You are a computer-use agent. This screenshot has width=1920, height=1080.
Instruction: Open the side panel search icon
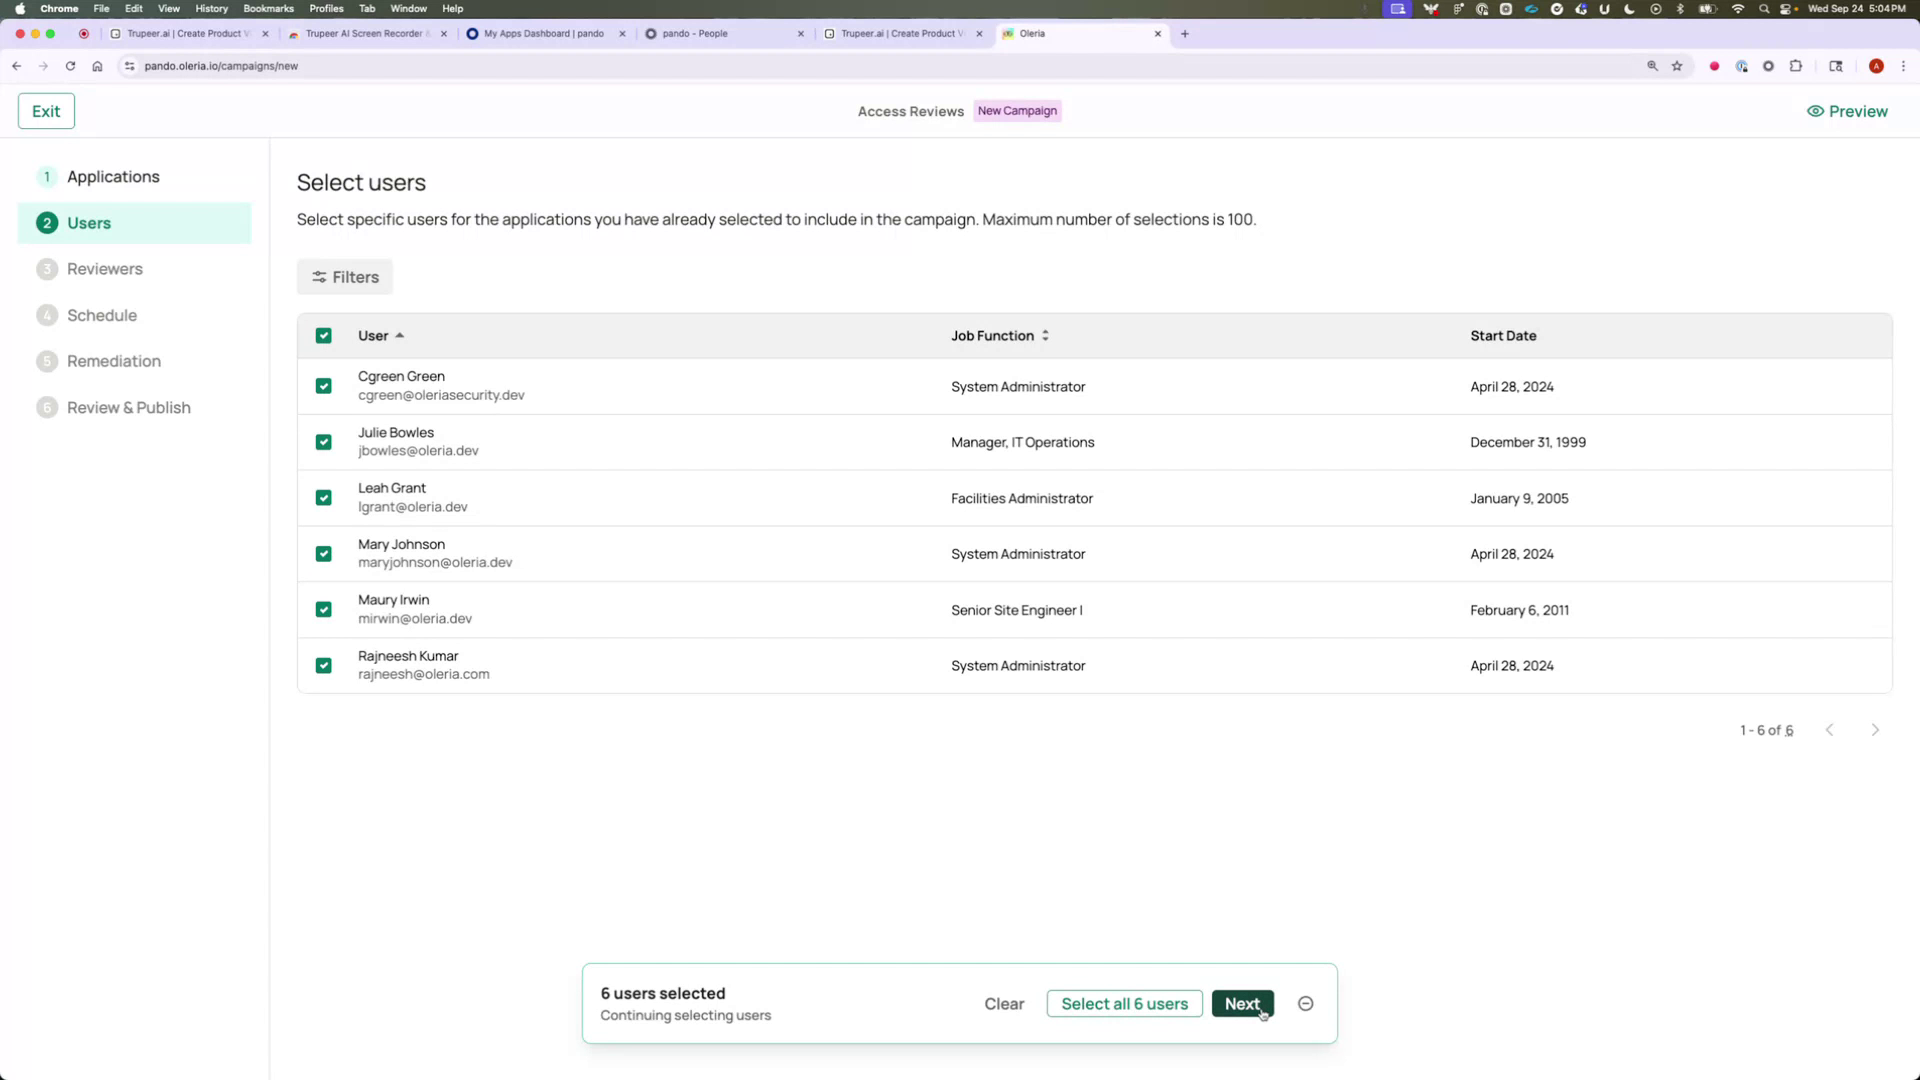coord(1835,66)
